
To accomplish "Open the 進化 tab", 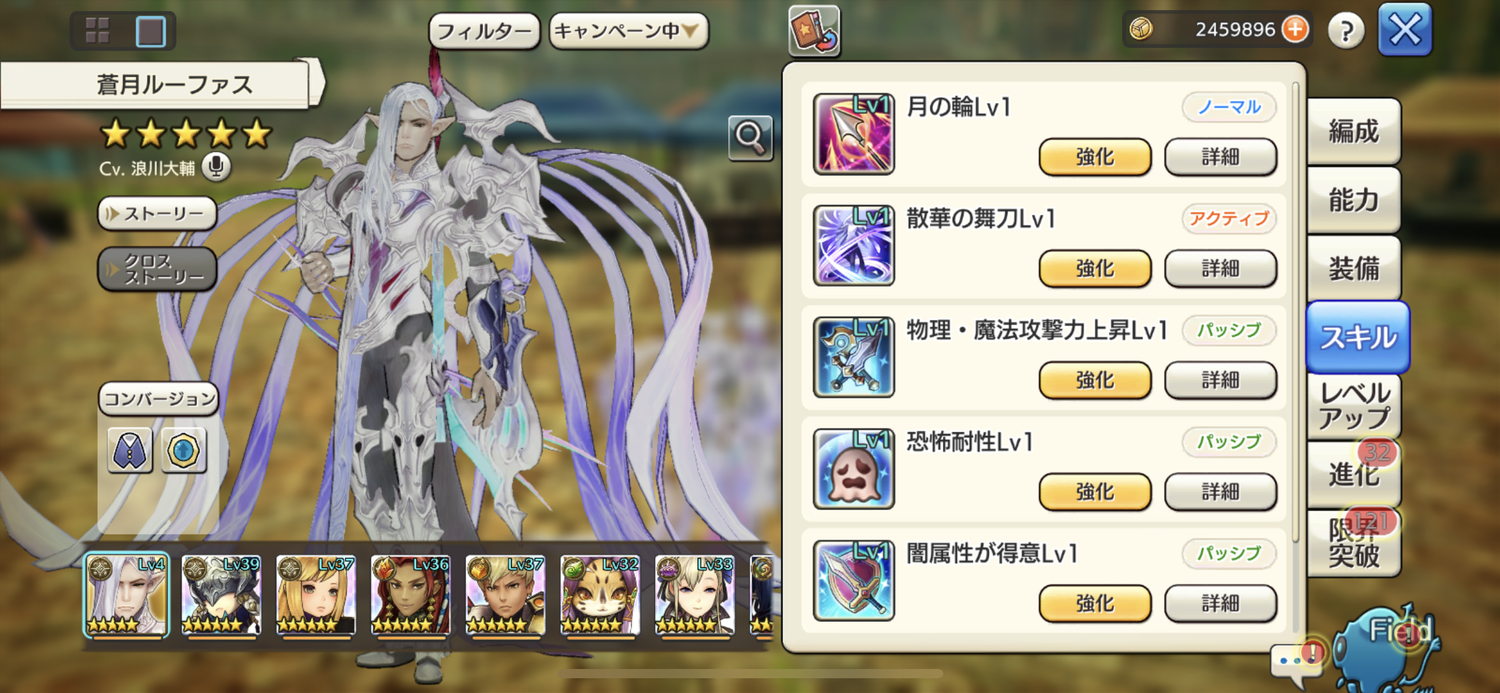I will tap(1354, 473).
